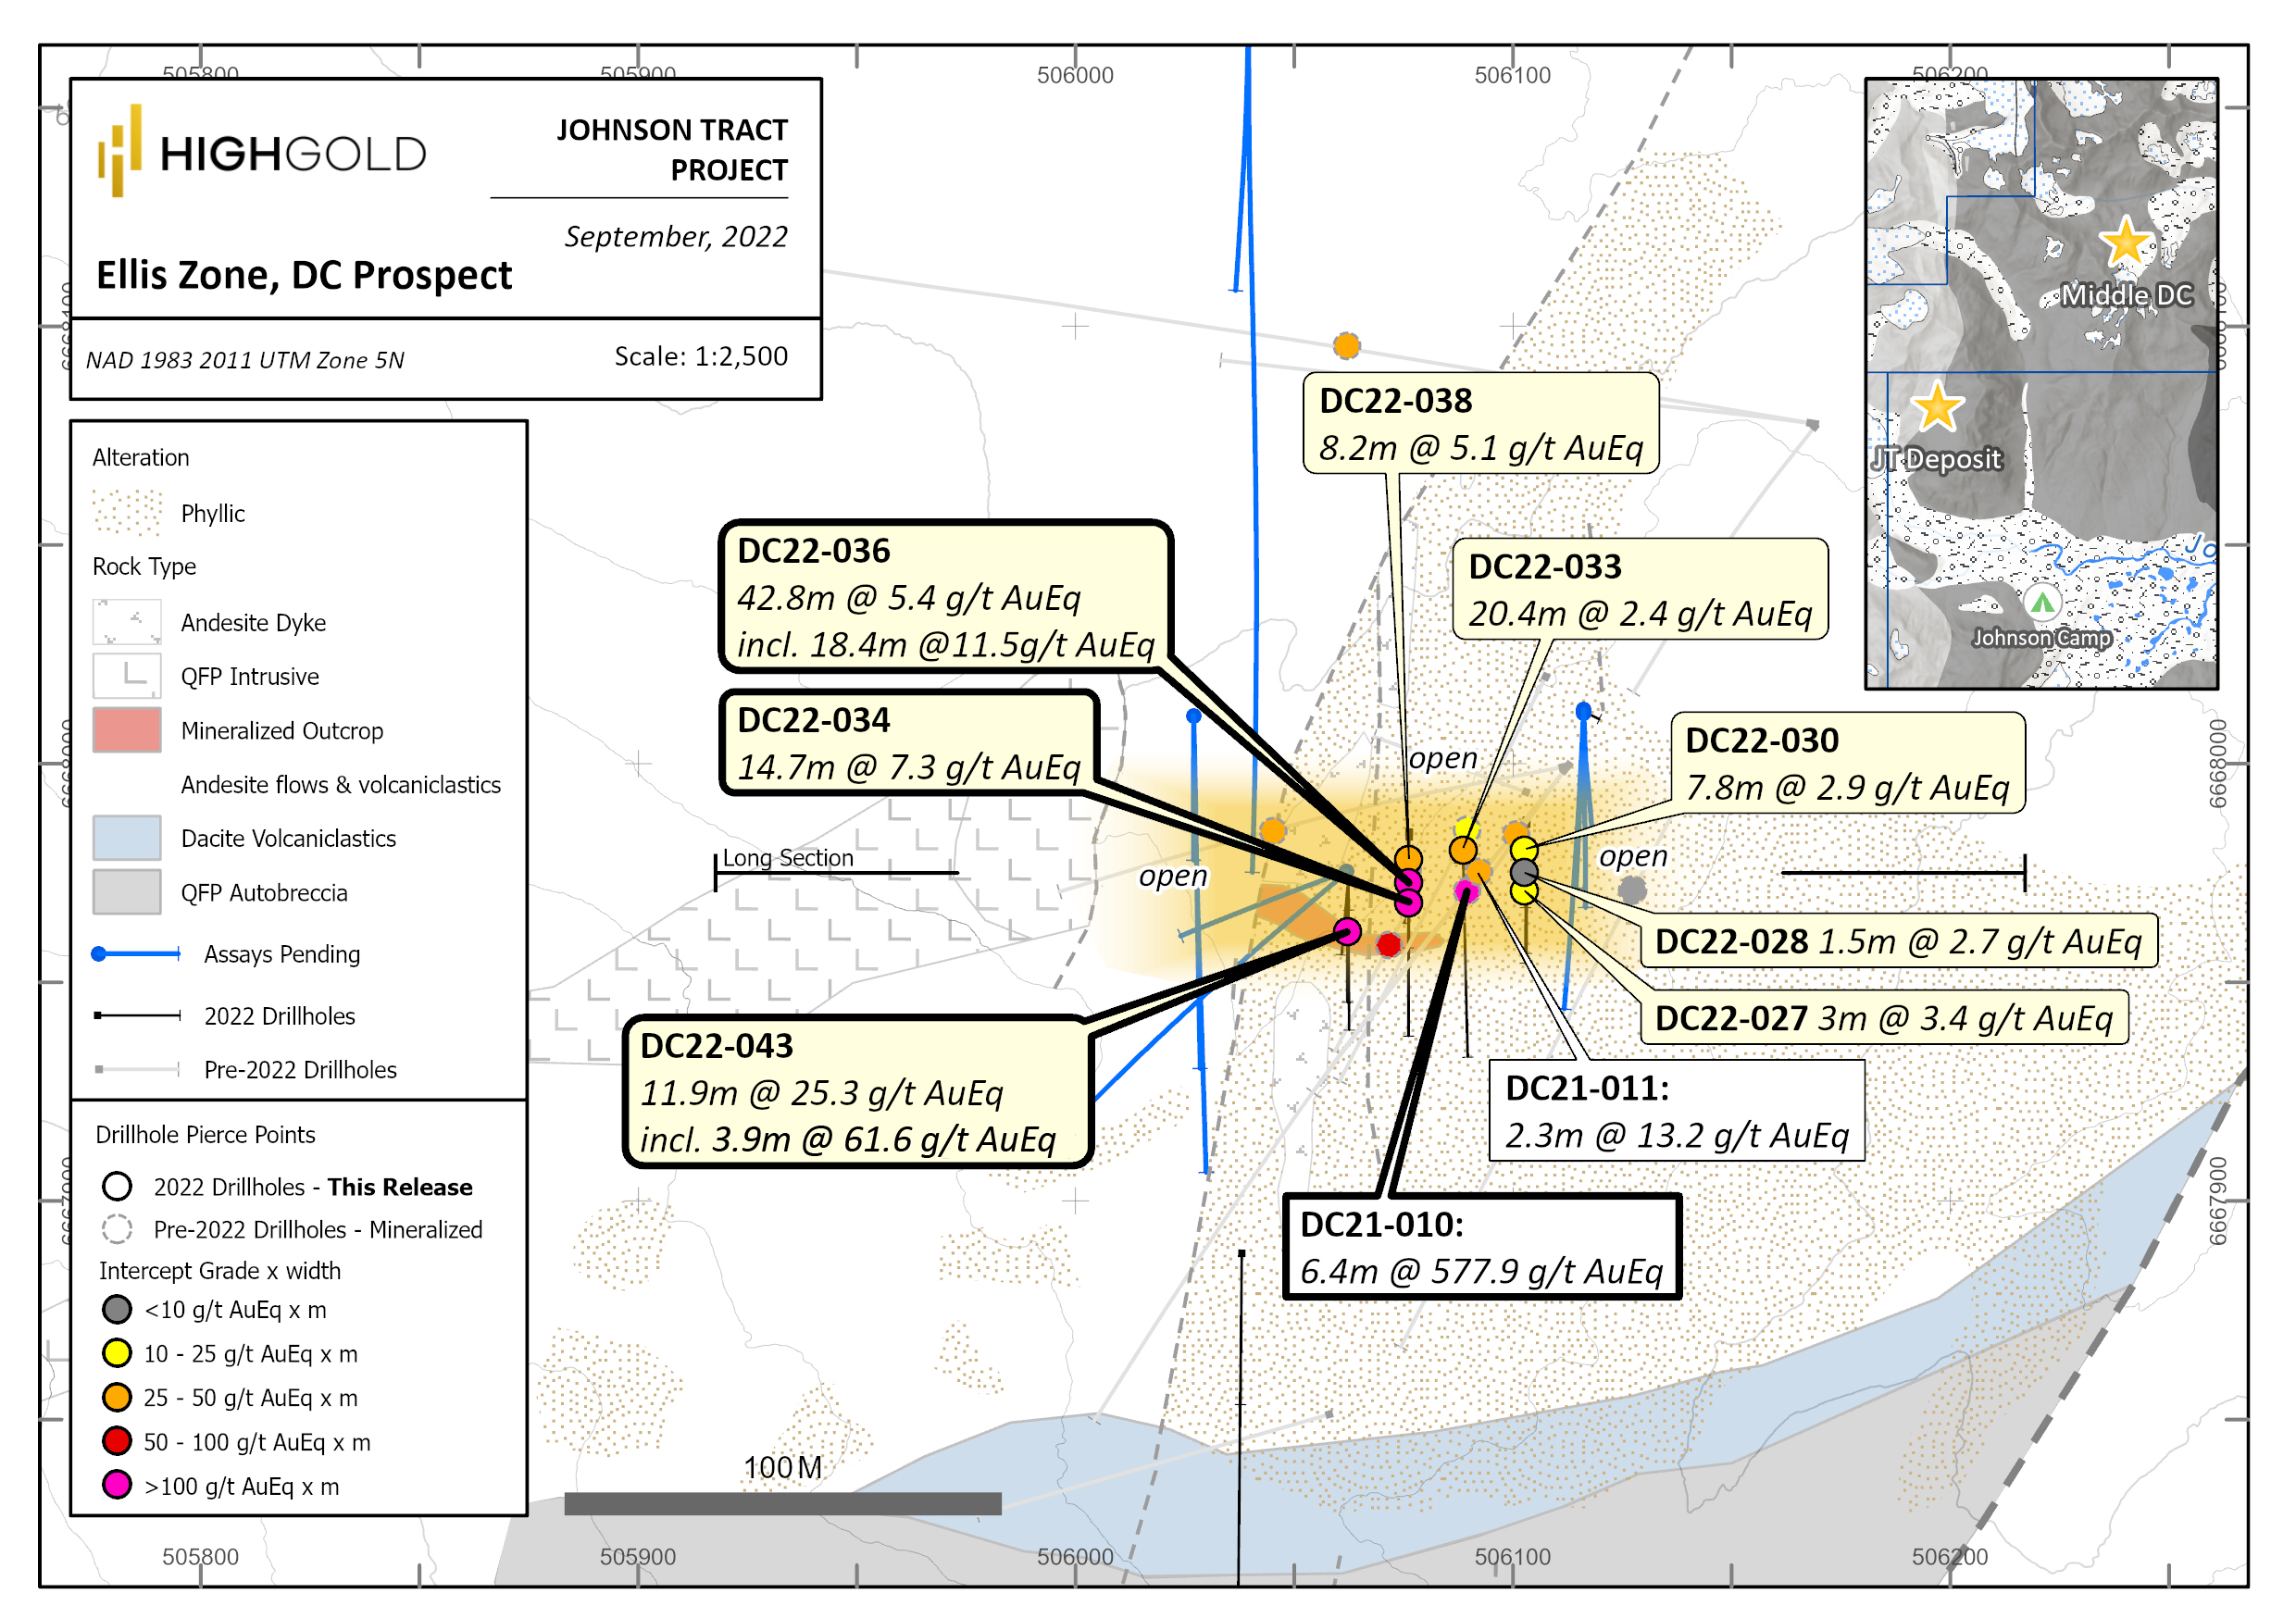
Task: Click the Middle DC star marker
Action: 2124,243
